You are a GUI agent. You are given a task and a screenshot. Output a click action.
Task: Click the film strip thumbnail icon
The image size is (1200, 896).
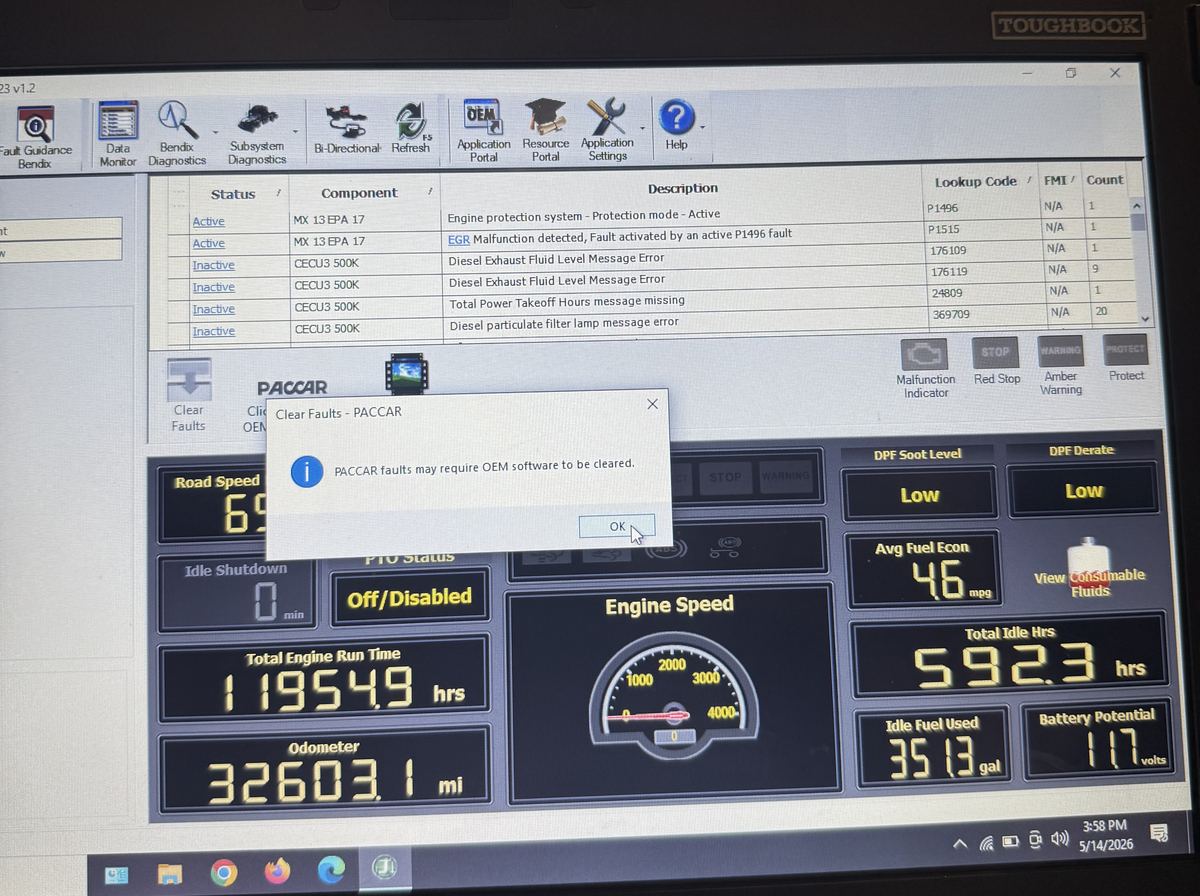tap(405, 376)
